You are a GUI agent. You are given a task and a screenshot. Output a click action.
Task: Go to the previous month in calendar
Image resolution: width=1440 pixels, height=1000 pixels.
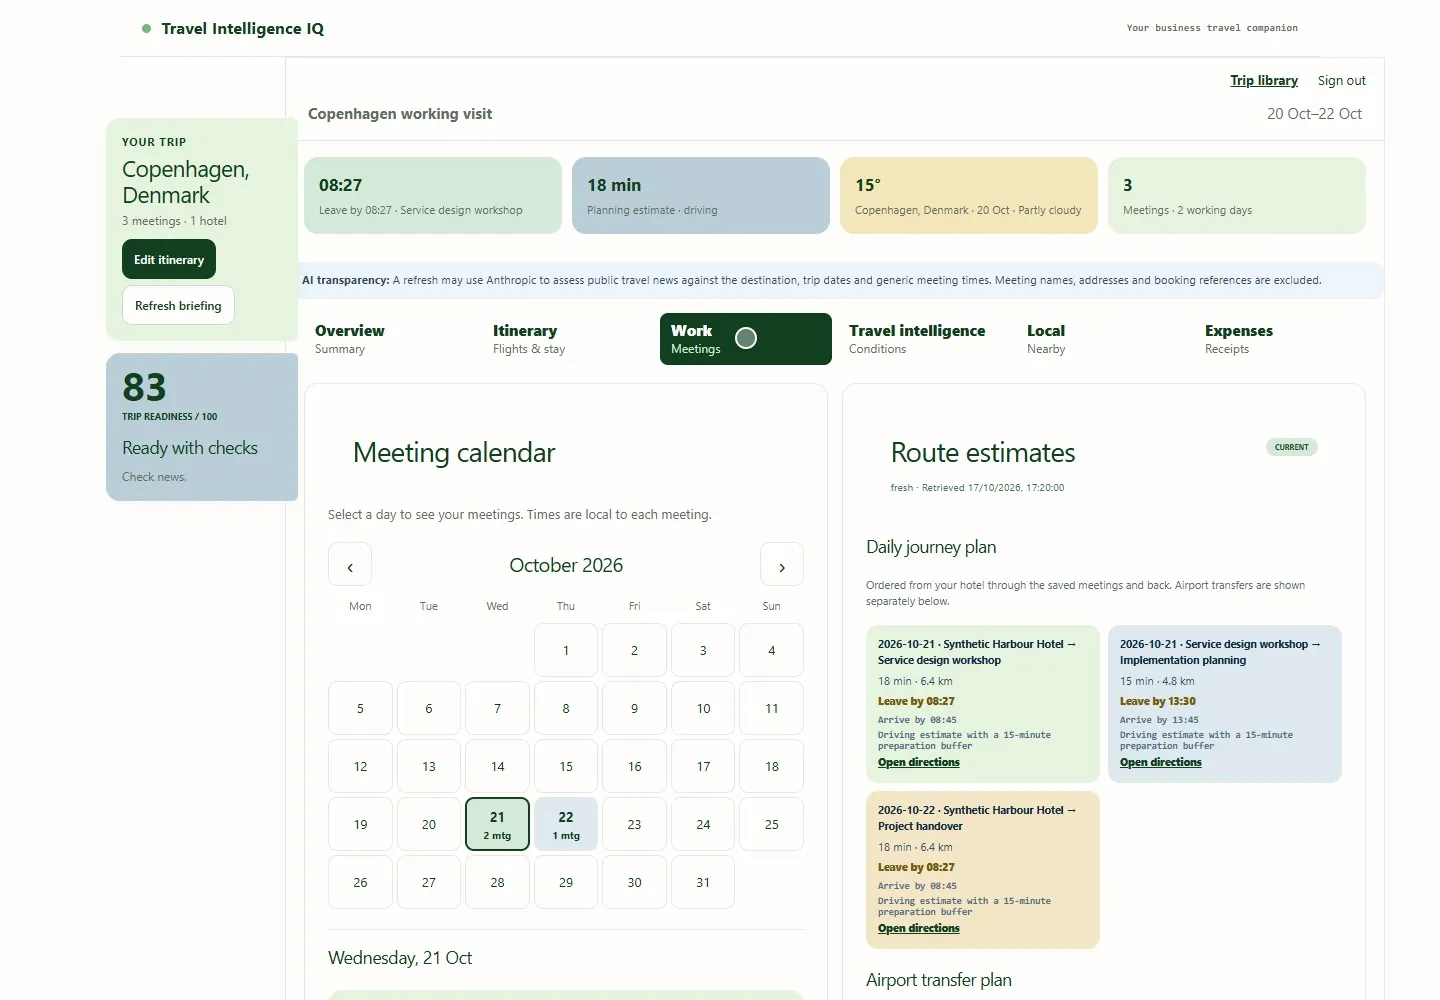(x=350, y=564)
